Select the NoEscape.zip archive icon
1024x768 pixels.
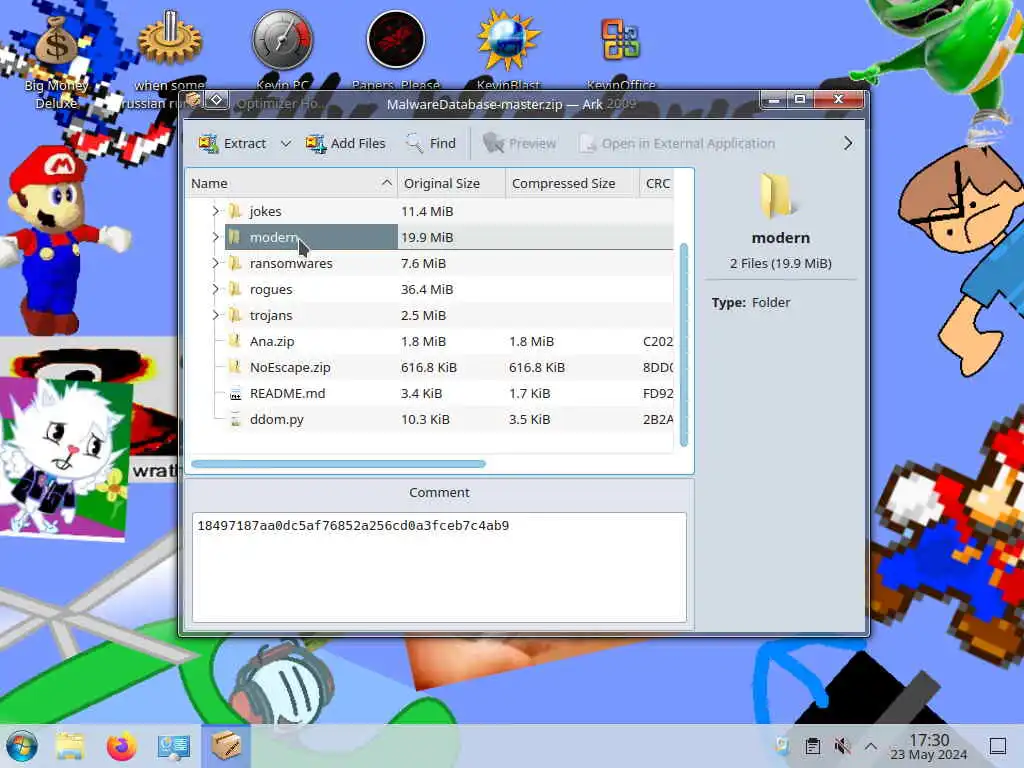coord(235,367)
